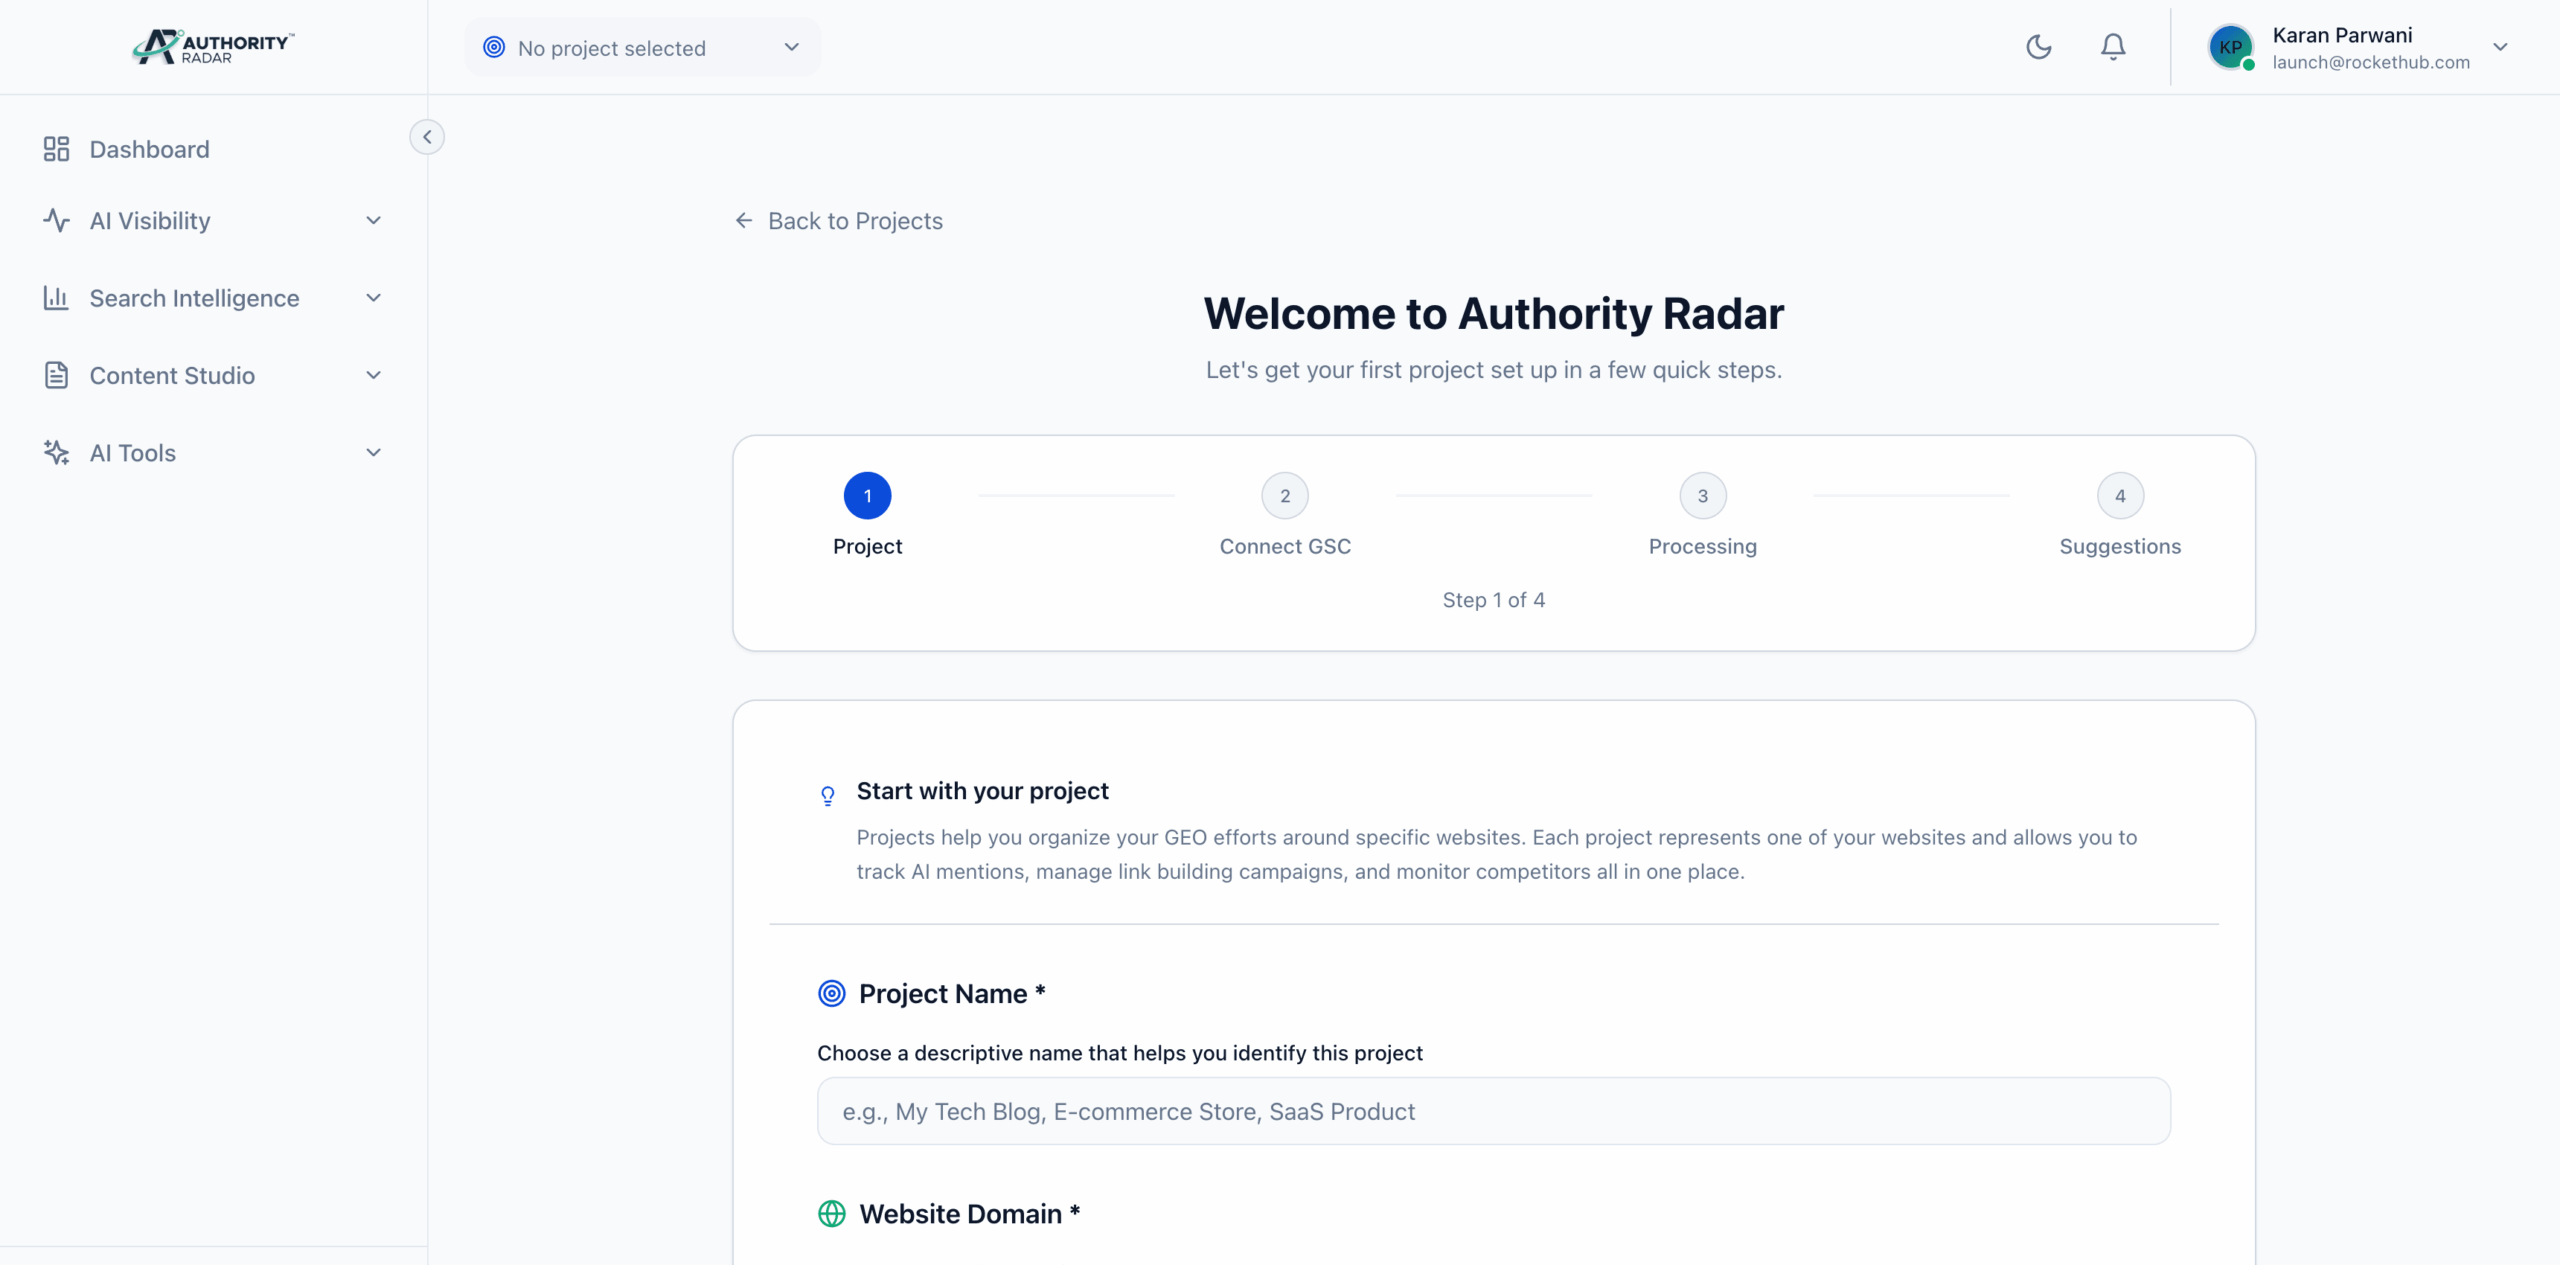This screenshot has height=1265, width=2560.
Task: Click the Welcome to Authority Radar heading
Action: [1493, 314]
